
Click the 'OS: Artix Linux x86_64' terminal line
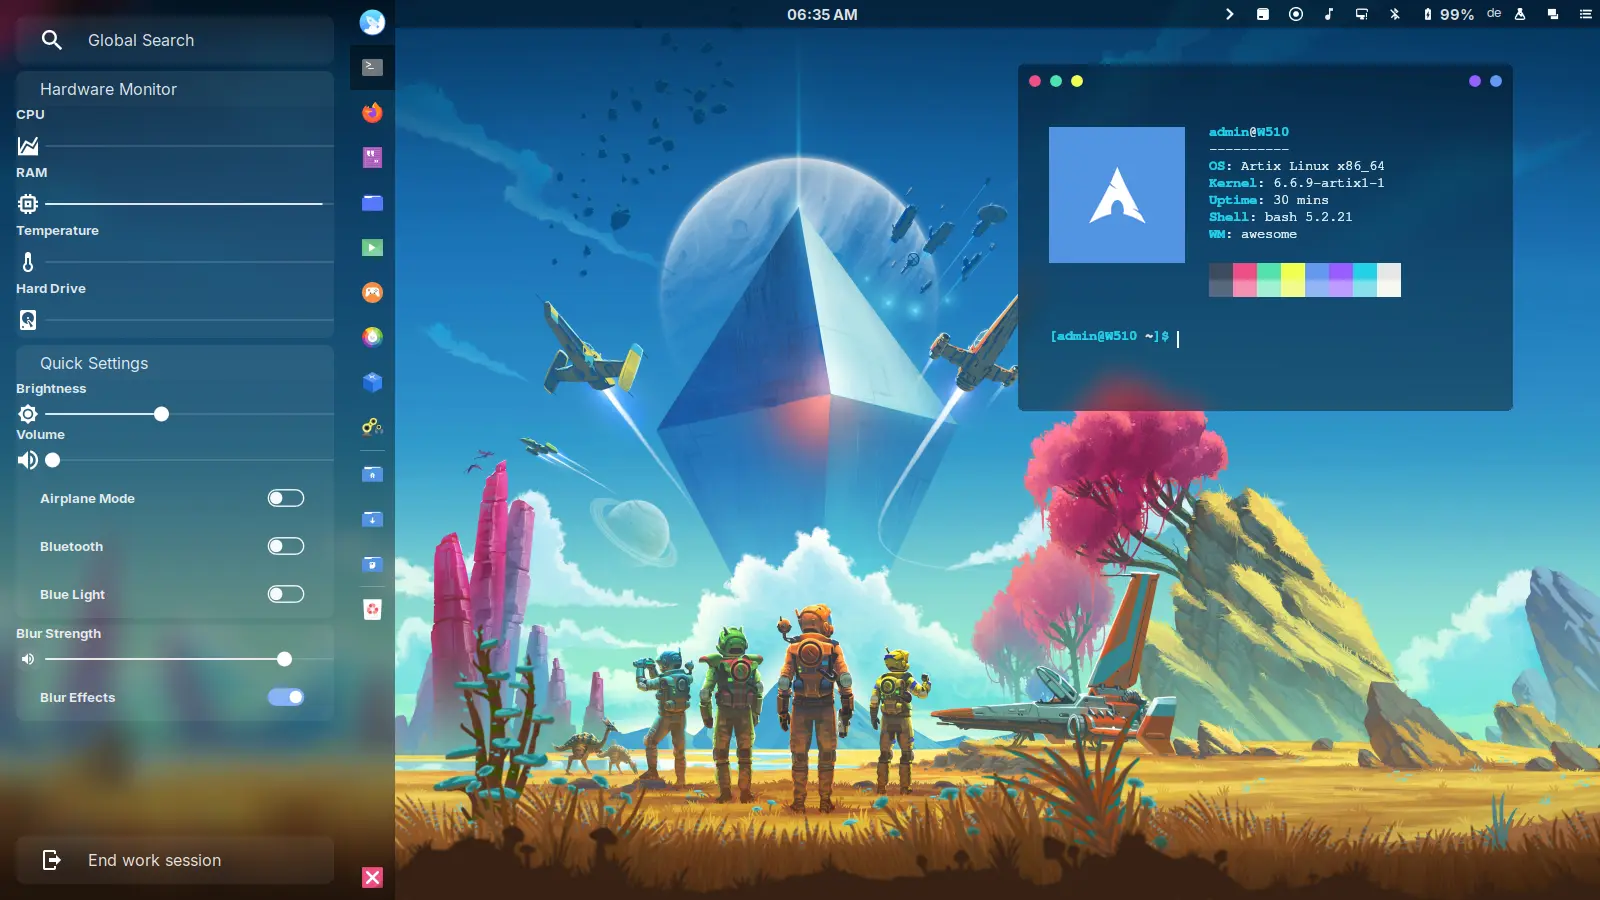[x=1296, y=166]
